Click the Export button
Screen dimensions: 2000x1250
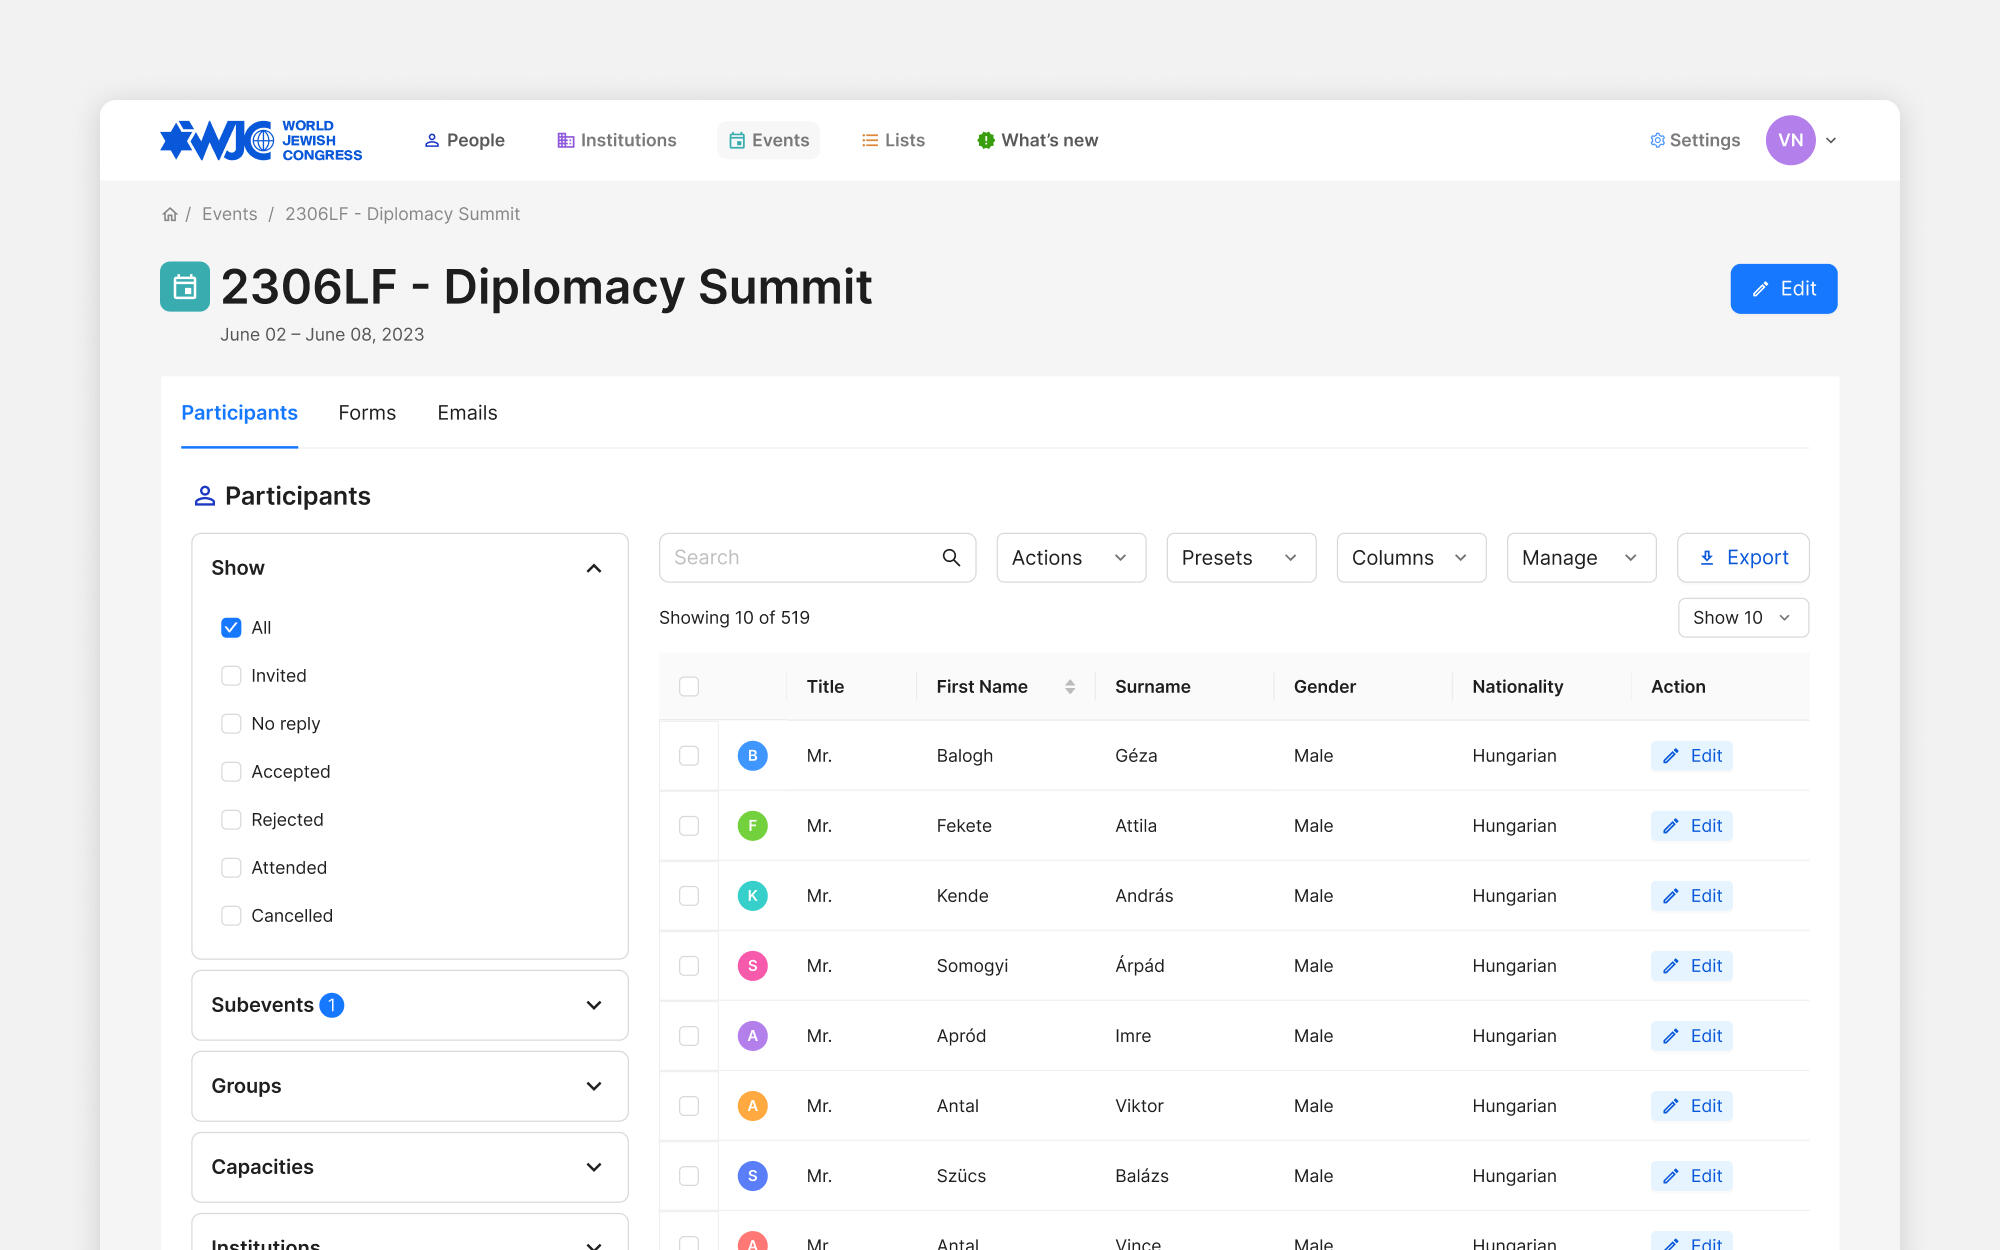[x=1742, y=558]
